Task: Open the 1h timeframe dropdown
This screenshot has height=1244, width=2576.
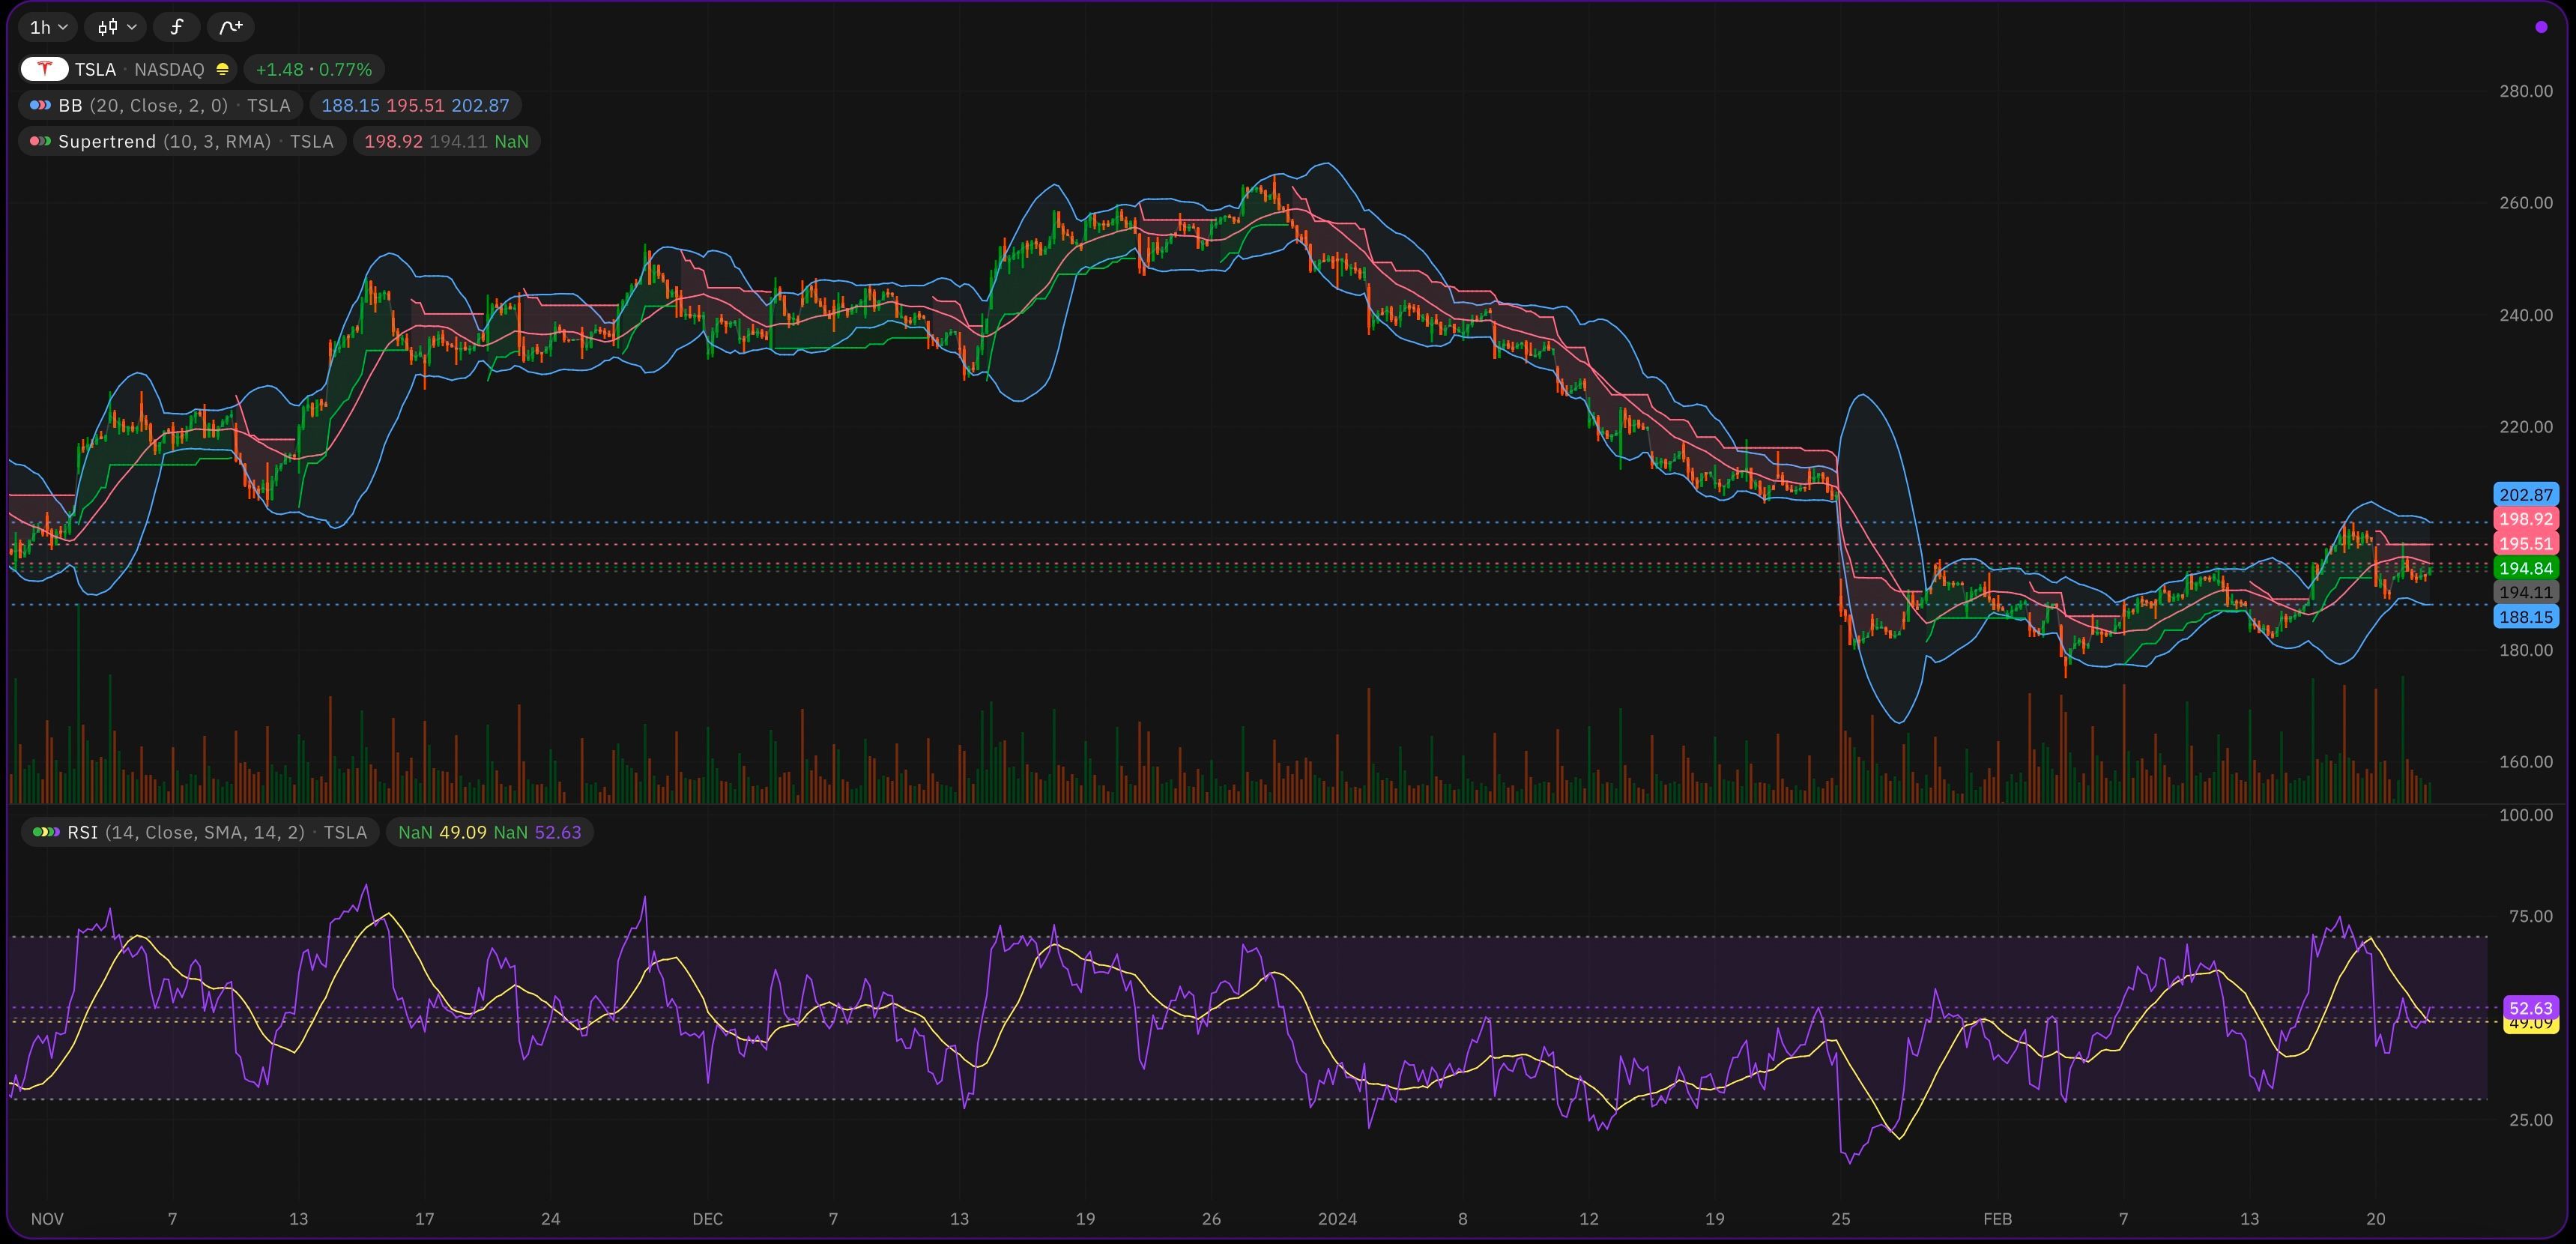Action: (x=47, y=27)
